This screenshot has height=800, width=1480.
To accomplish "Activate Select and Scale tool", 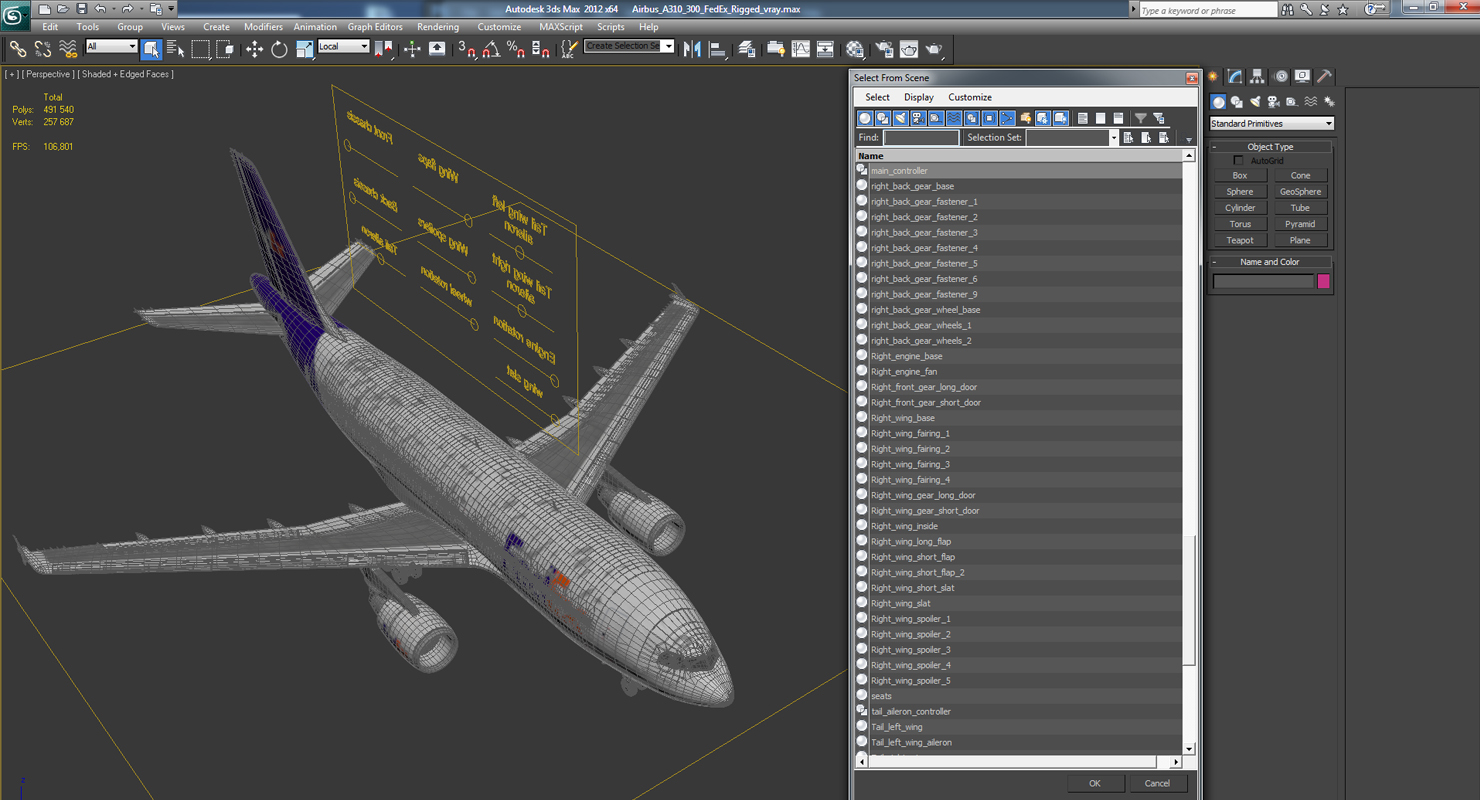I will (304, 48).
